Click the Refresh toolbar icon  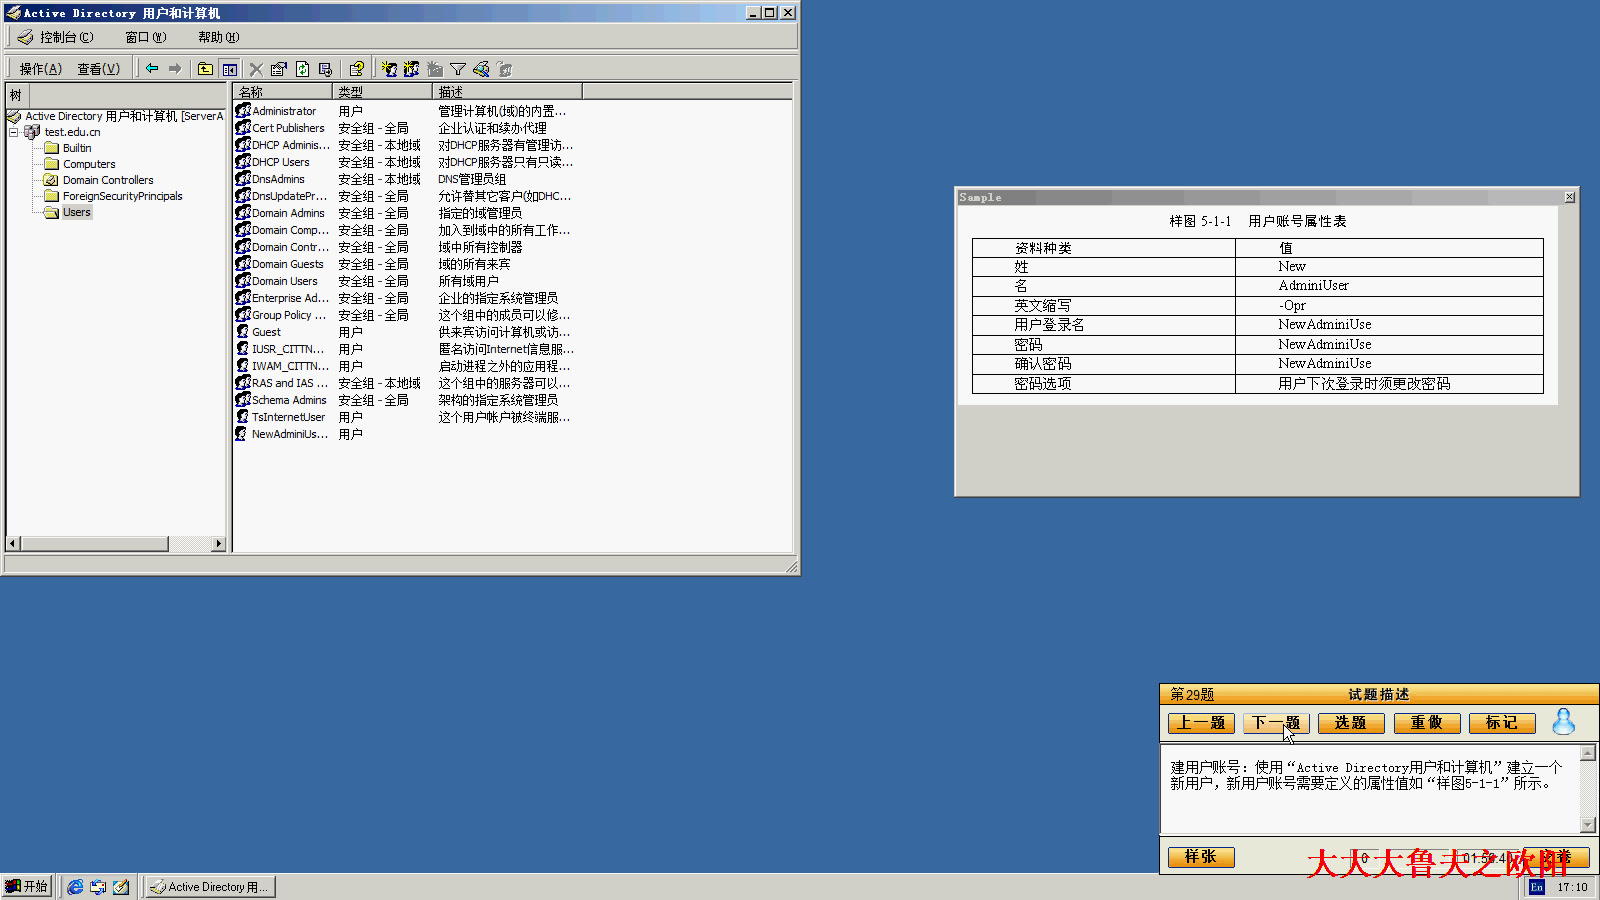(302, 69)
